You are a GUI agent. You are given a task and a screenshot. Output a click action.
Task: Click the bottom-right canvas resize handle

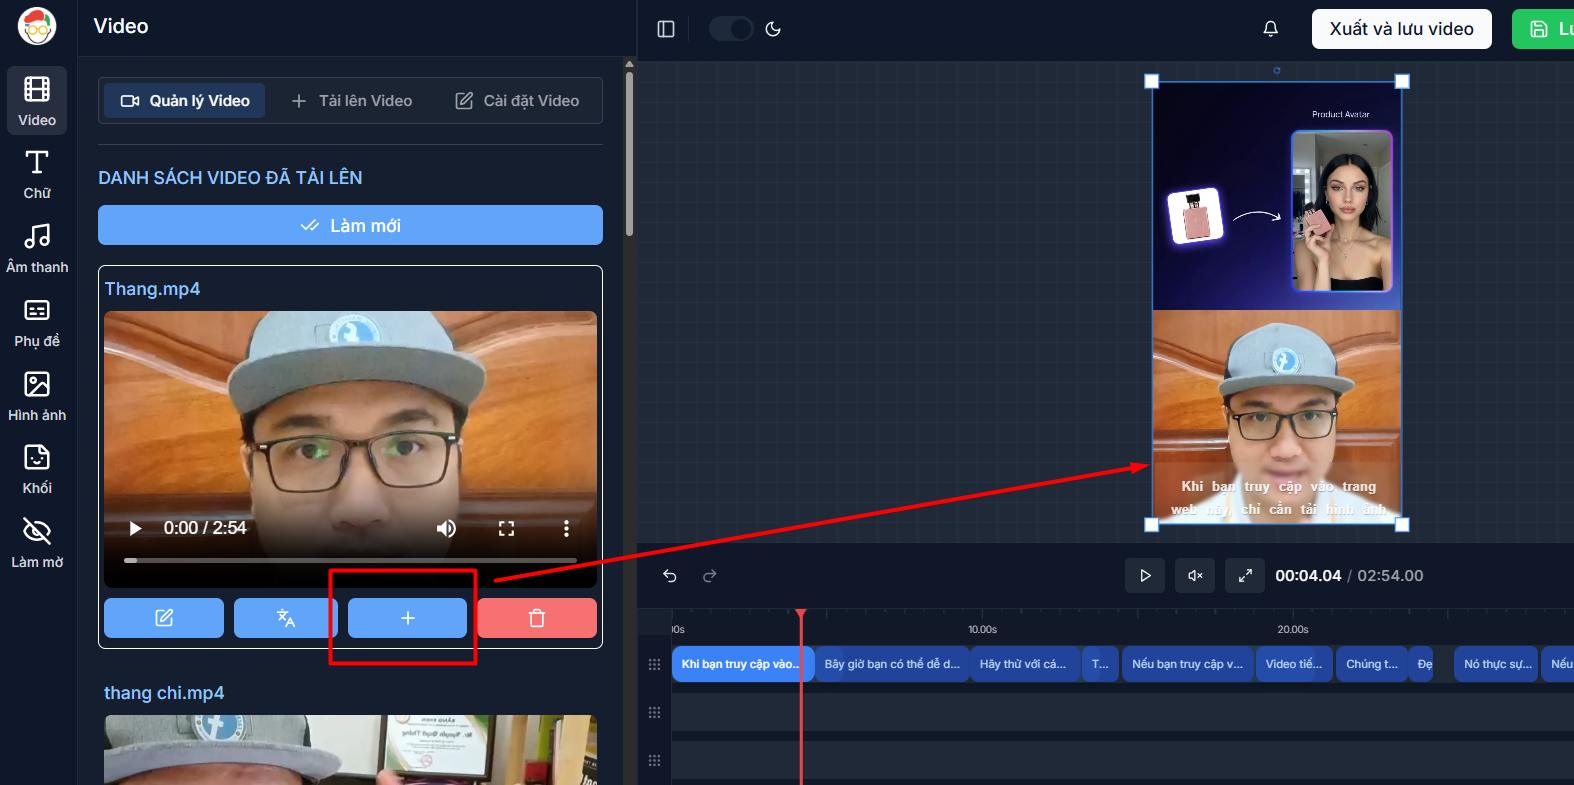tap(1402, 524)
